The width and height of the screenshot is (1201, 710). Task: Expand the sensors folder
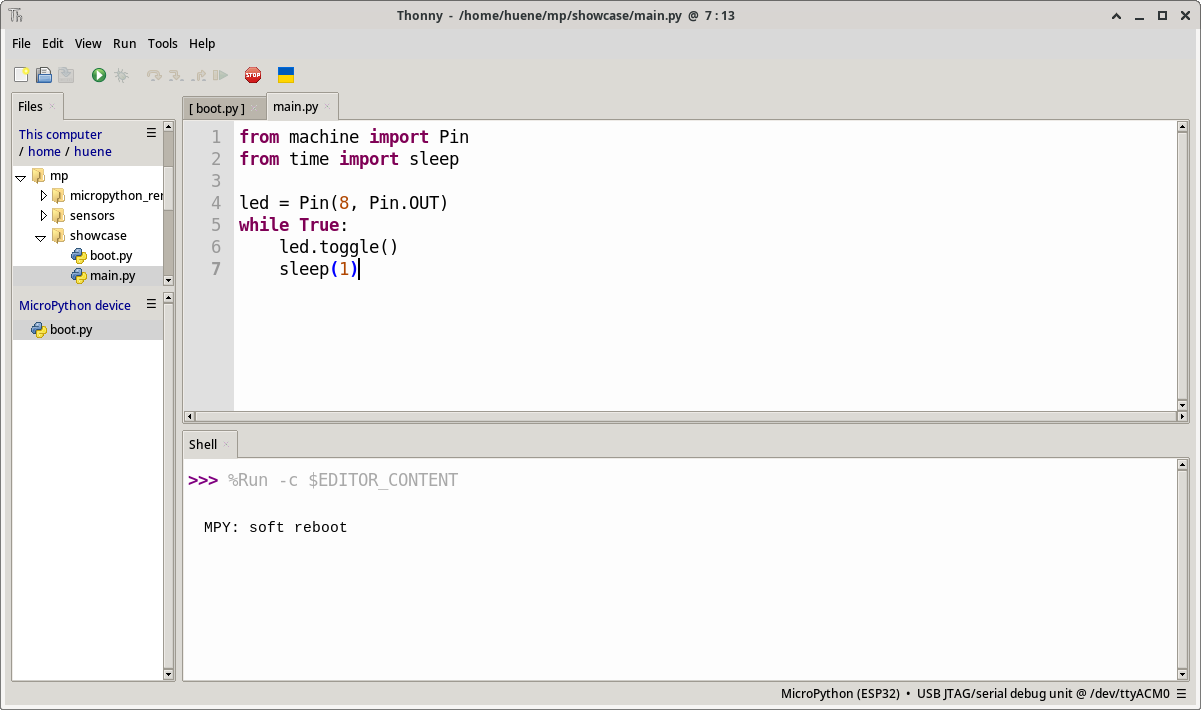tap(43, 216)
